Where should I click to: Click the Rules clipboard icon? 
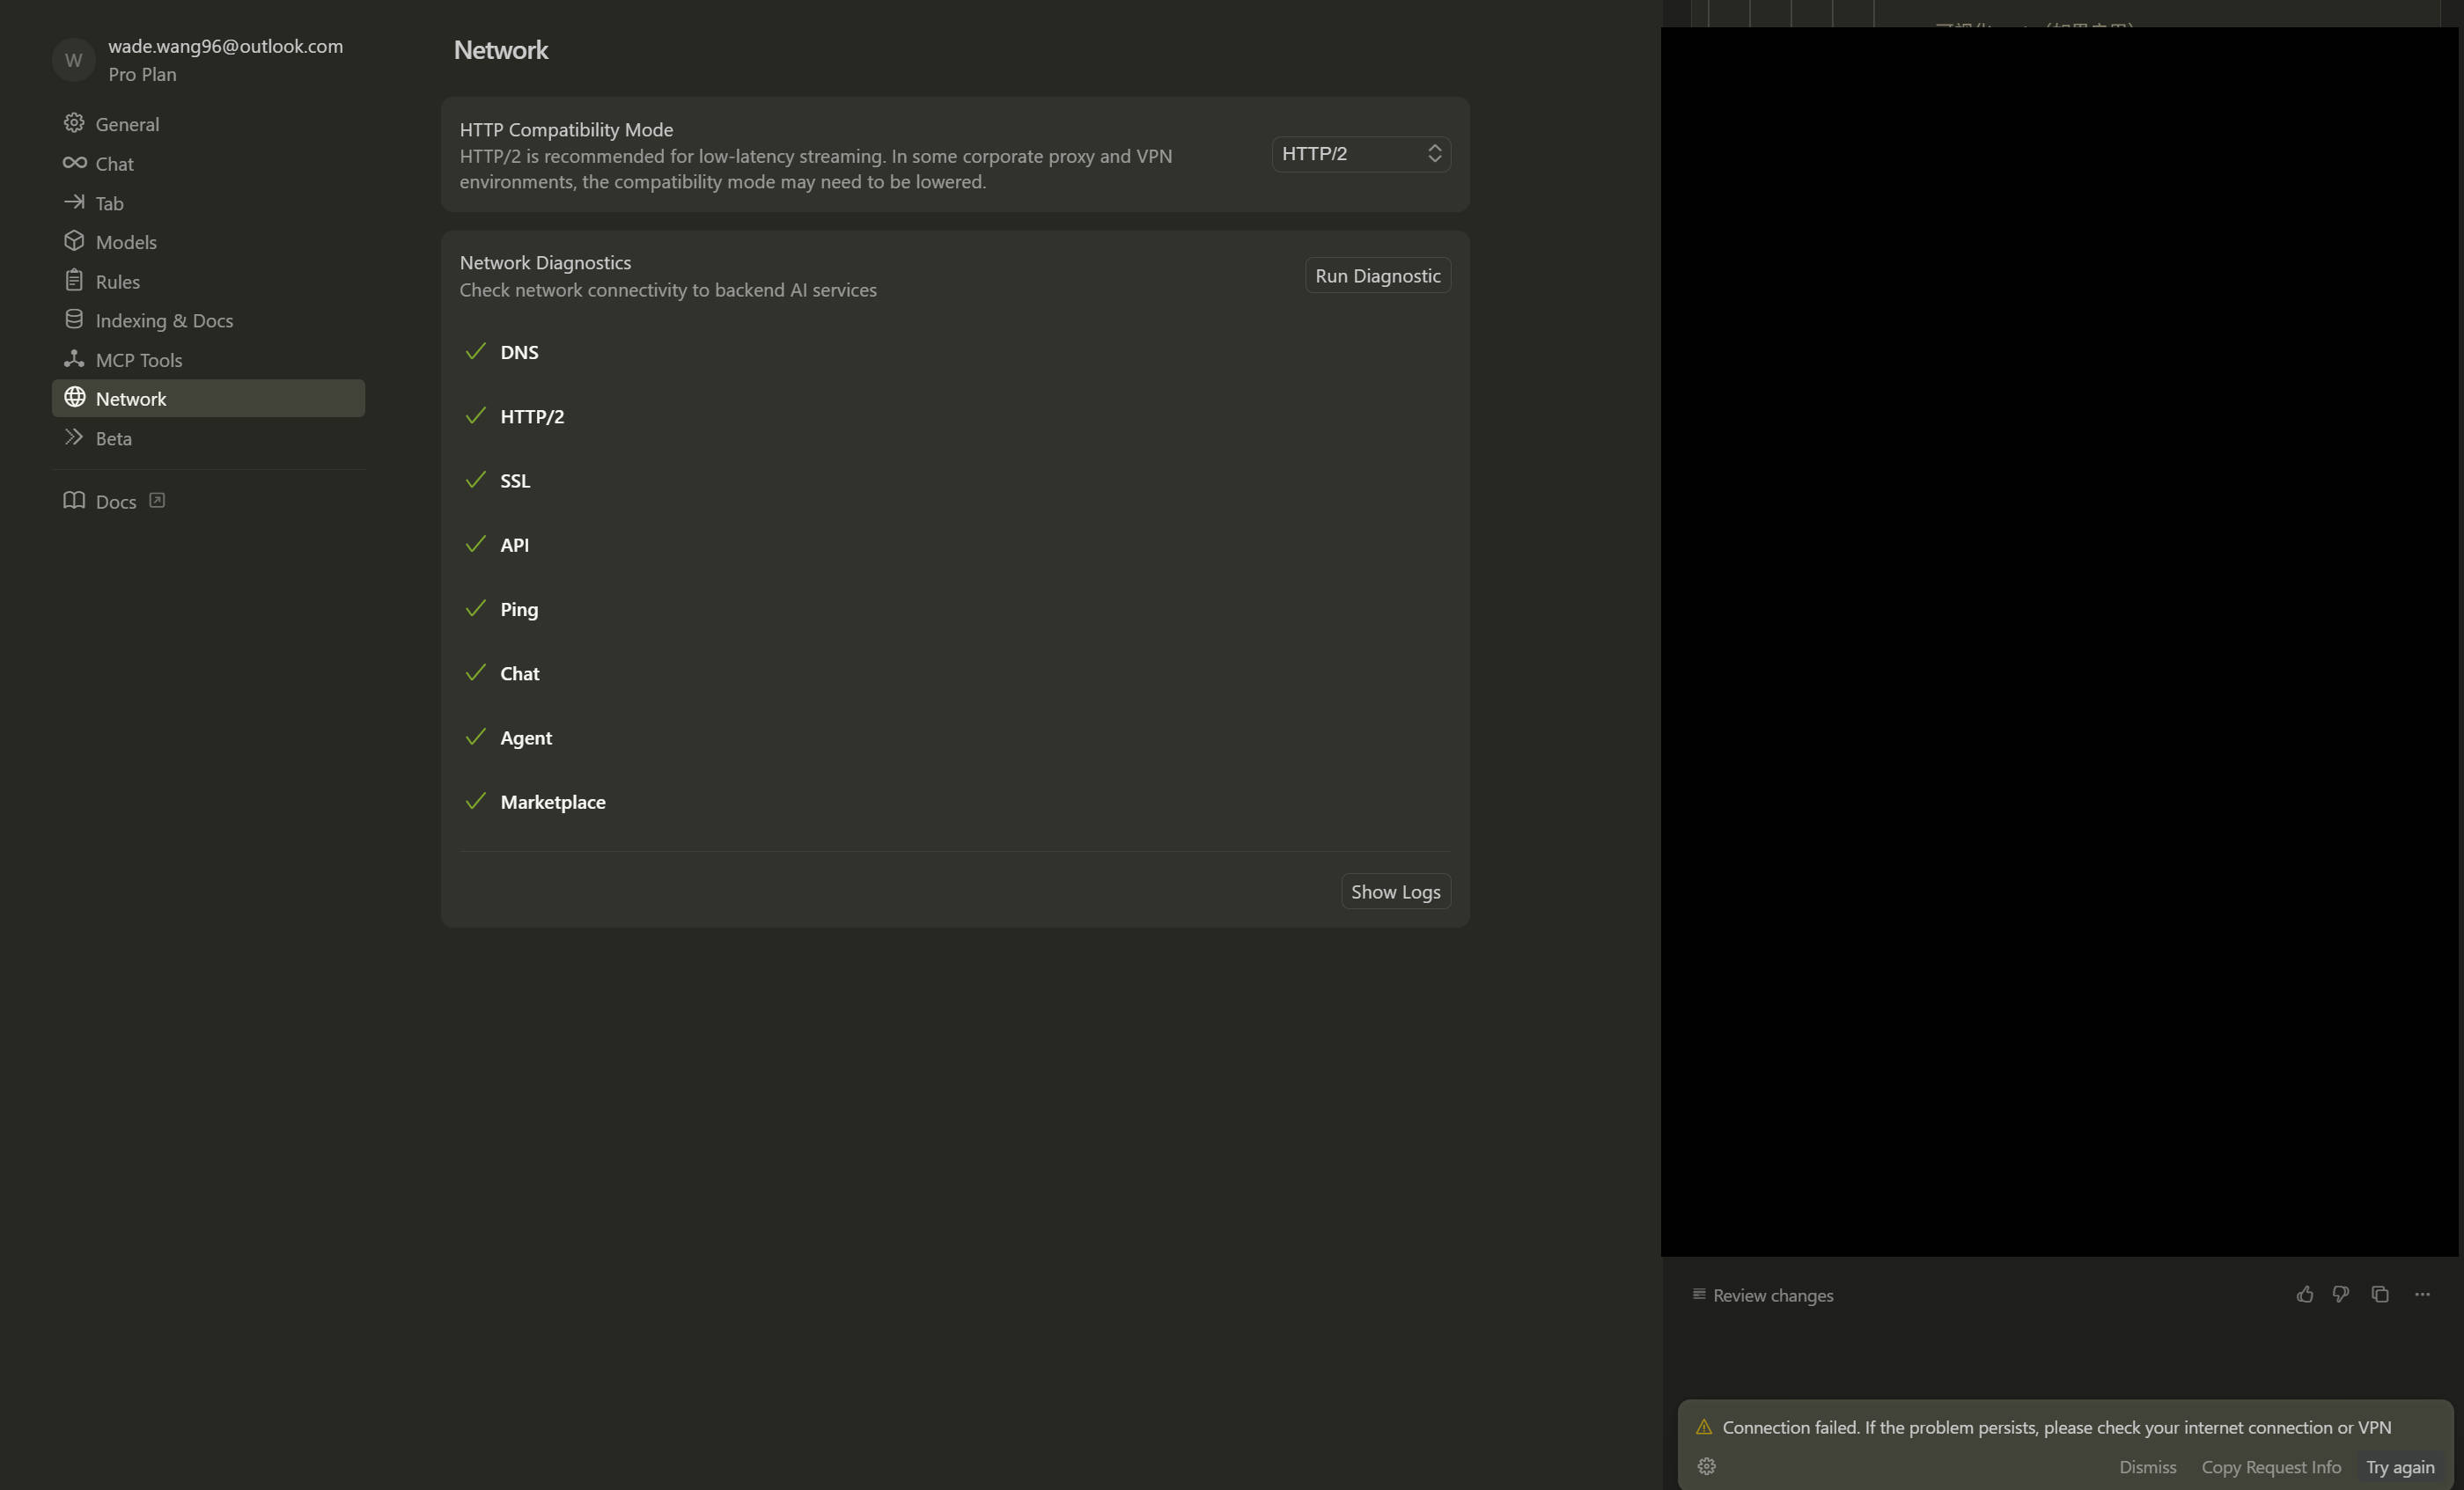pyautogui.click(x=74, y=280)
